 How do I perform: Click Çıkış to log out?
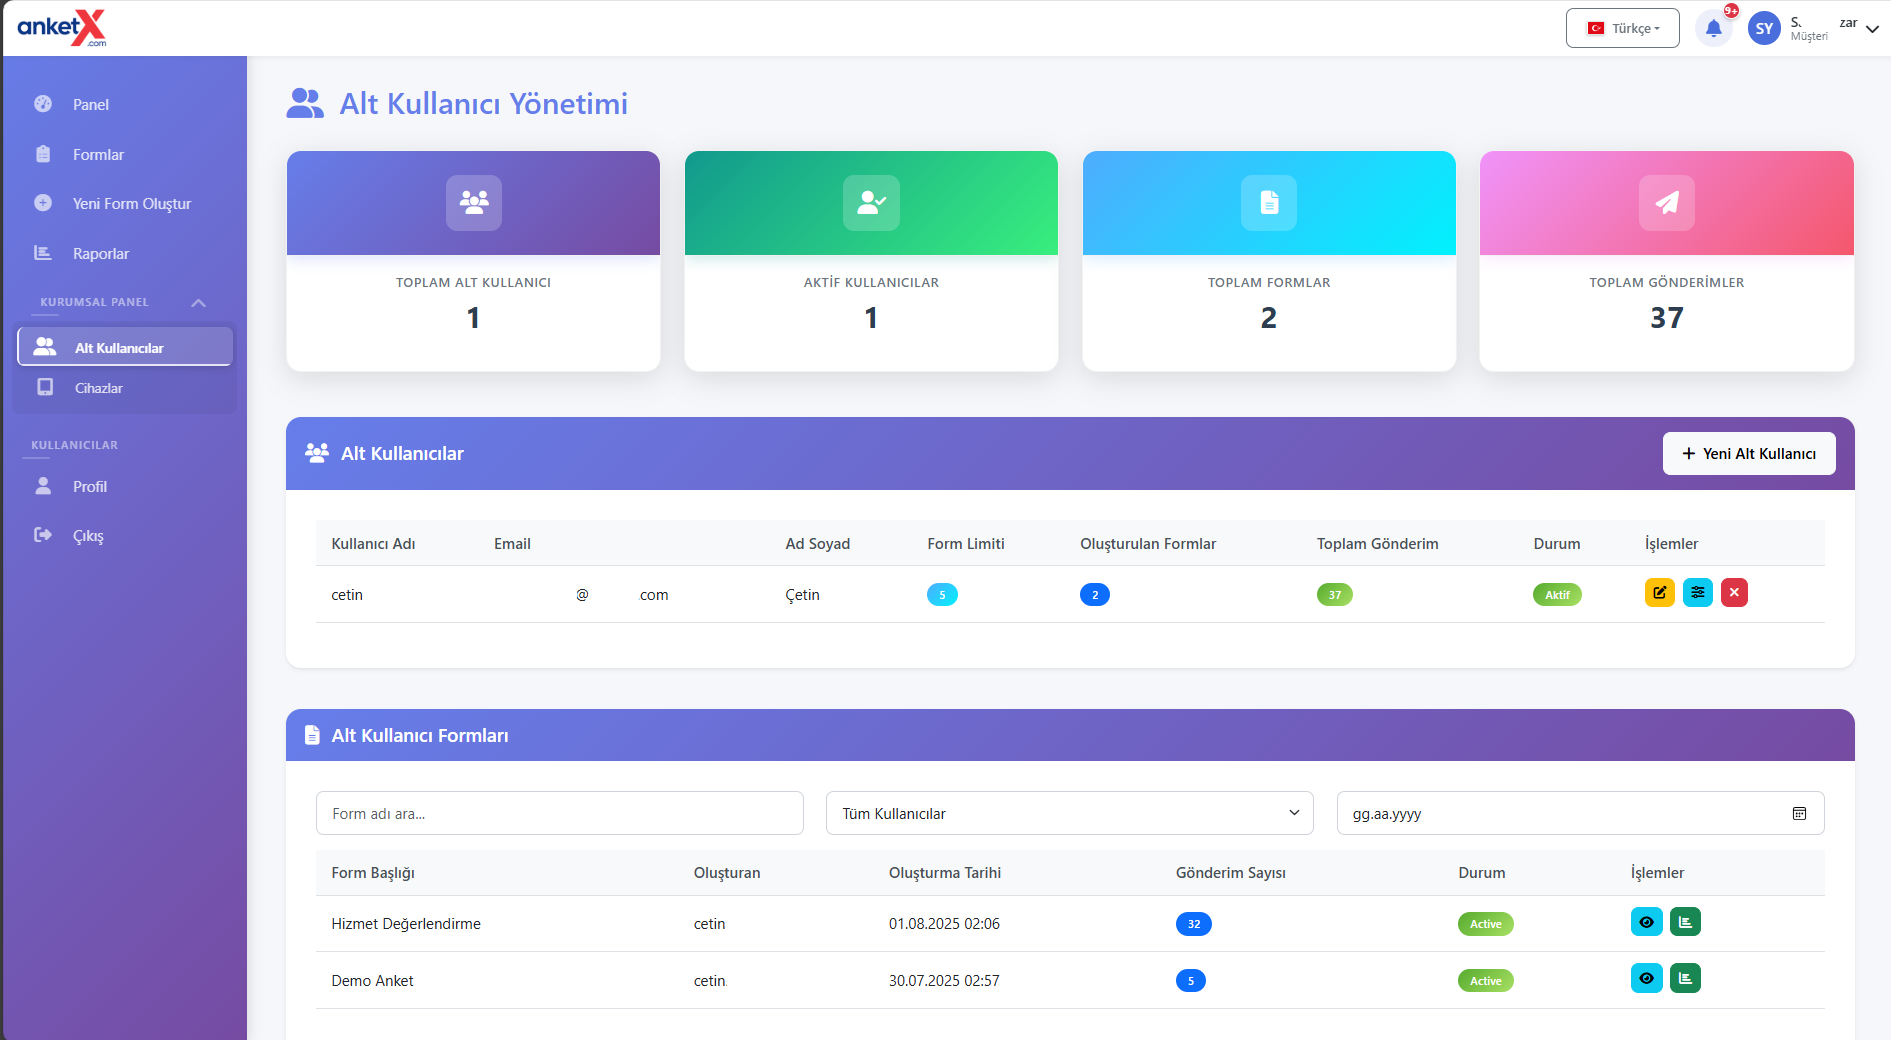88,536
